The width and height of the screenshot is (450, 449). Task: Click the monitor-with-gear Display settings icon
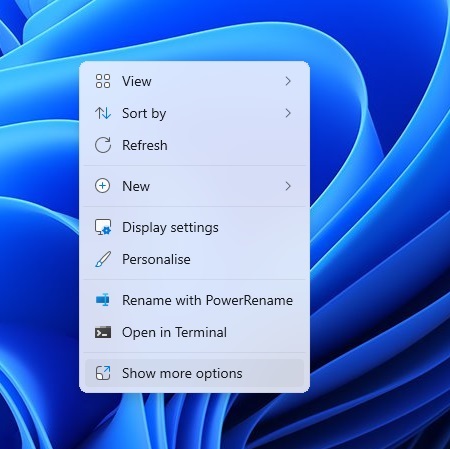point(103,227)
